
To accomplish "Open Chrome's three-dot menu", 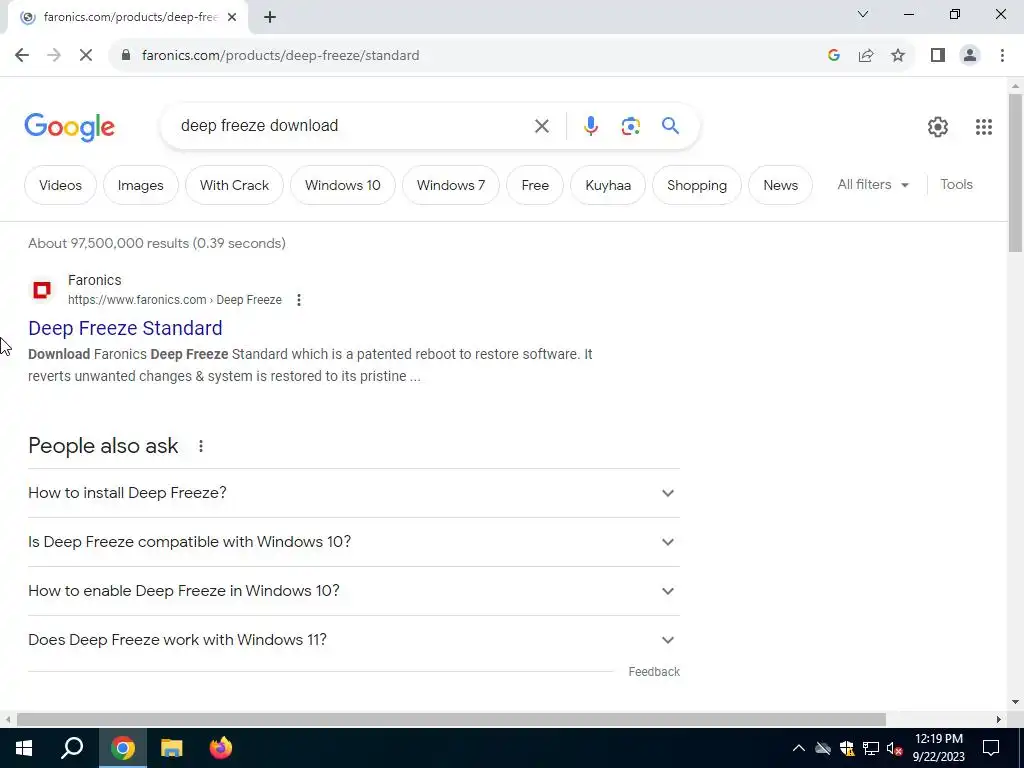I will [x=1002, y=56].
